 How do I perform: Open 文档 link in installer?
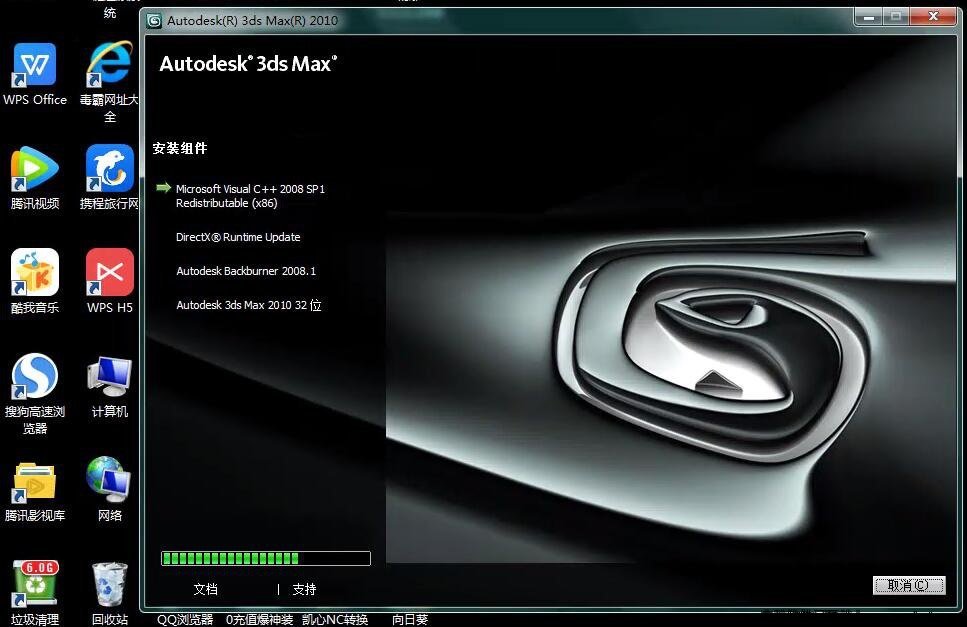click(205, 589)
